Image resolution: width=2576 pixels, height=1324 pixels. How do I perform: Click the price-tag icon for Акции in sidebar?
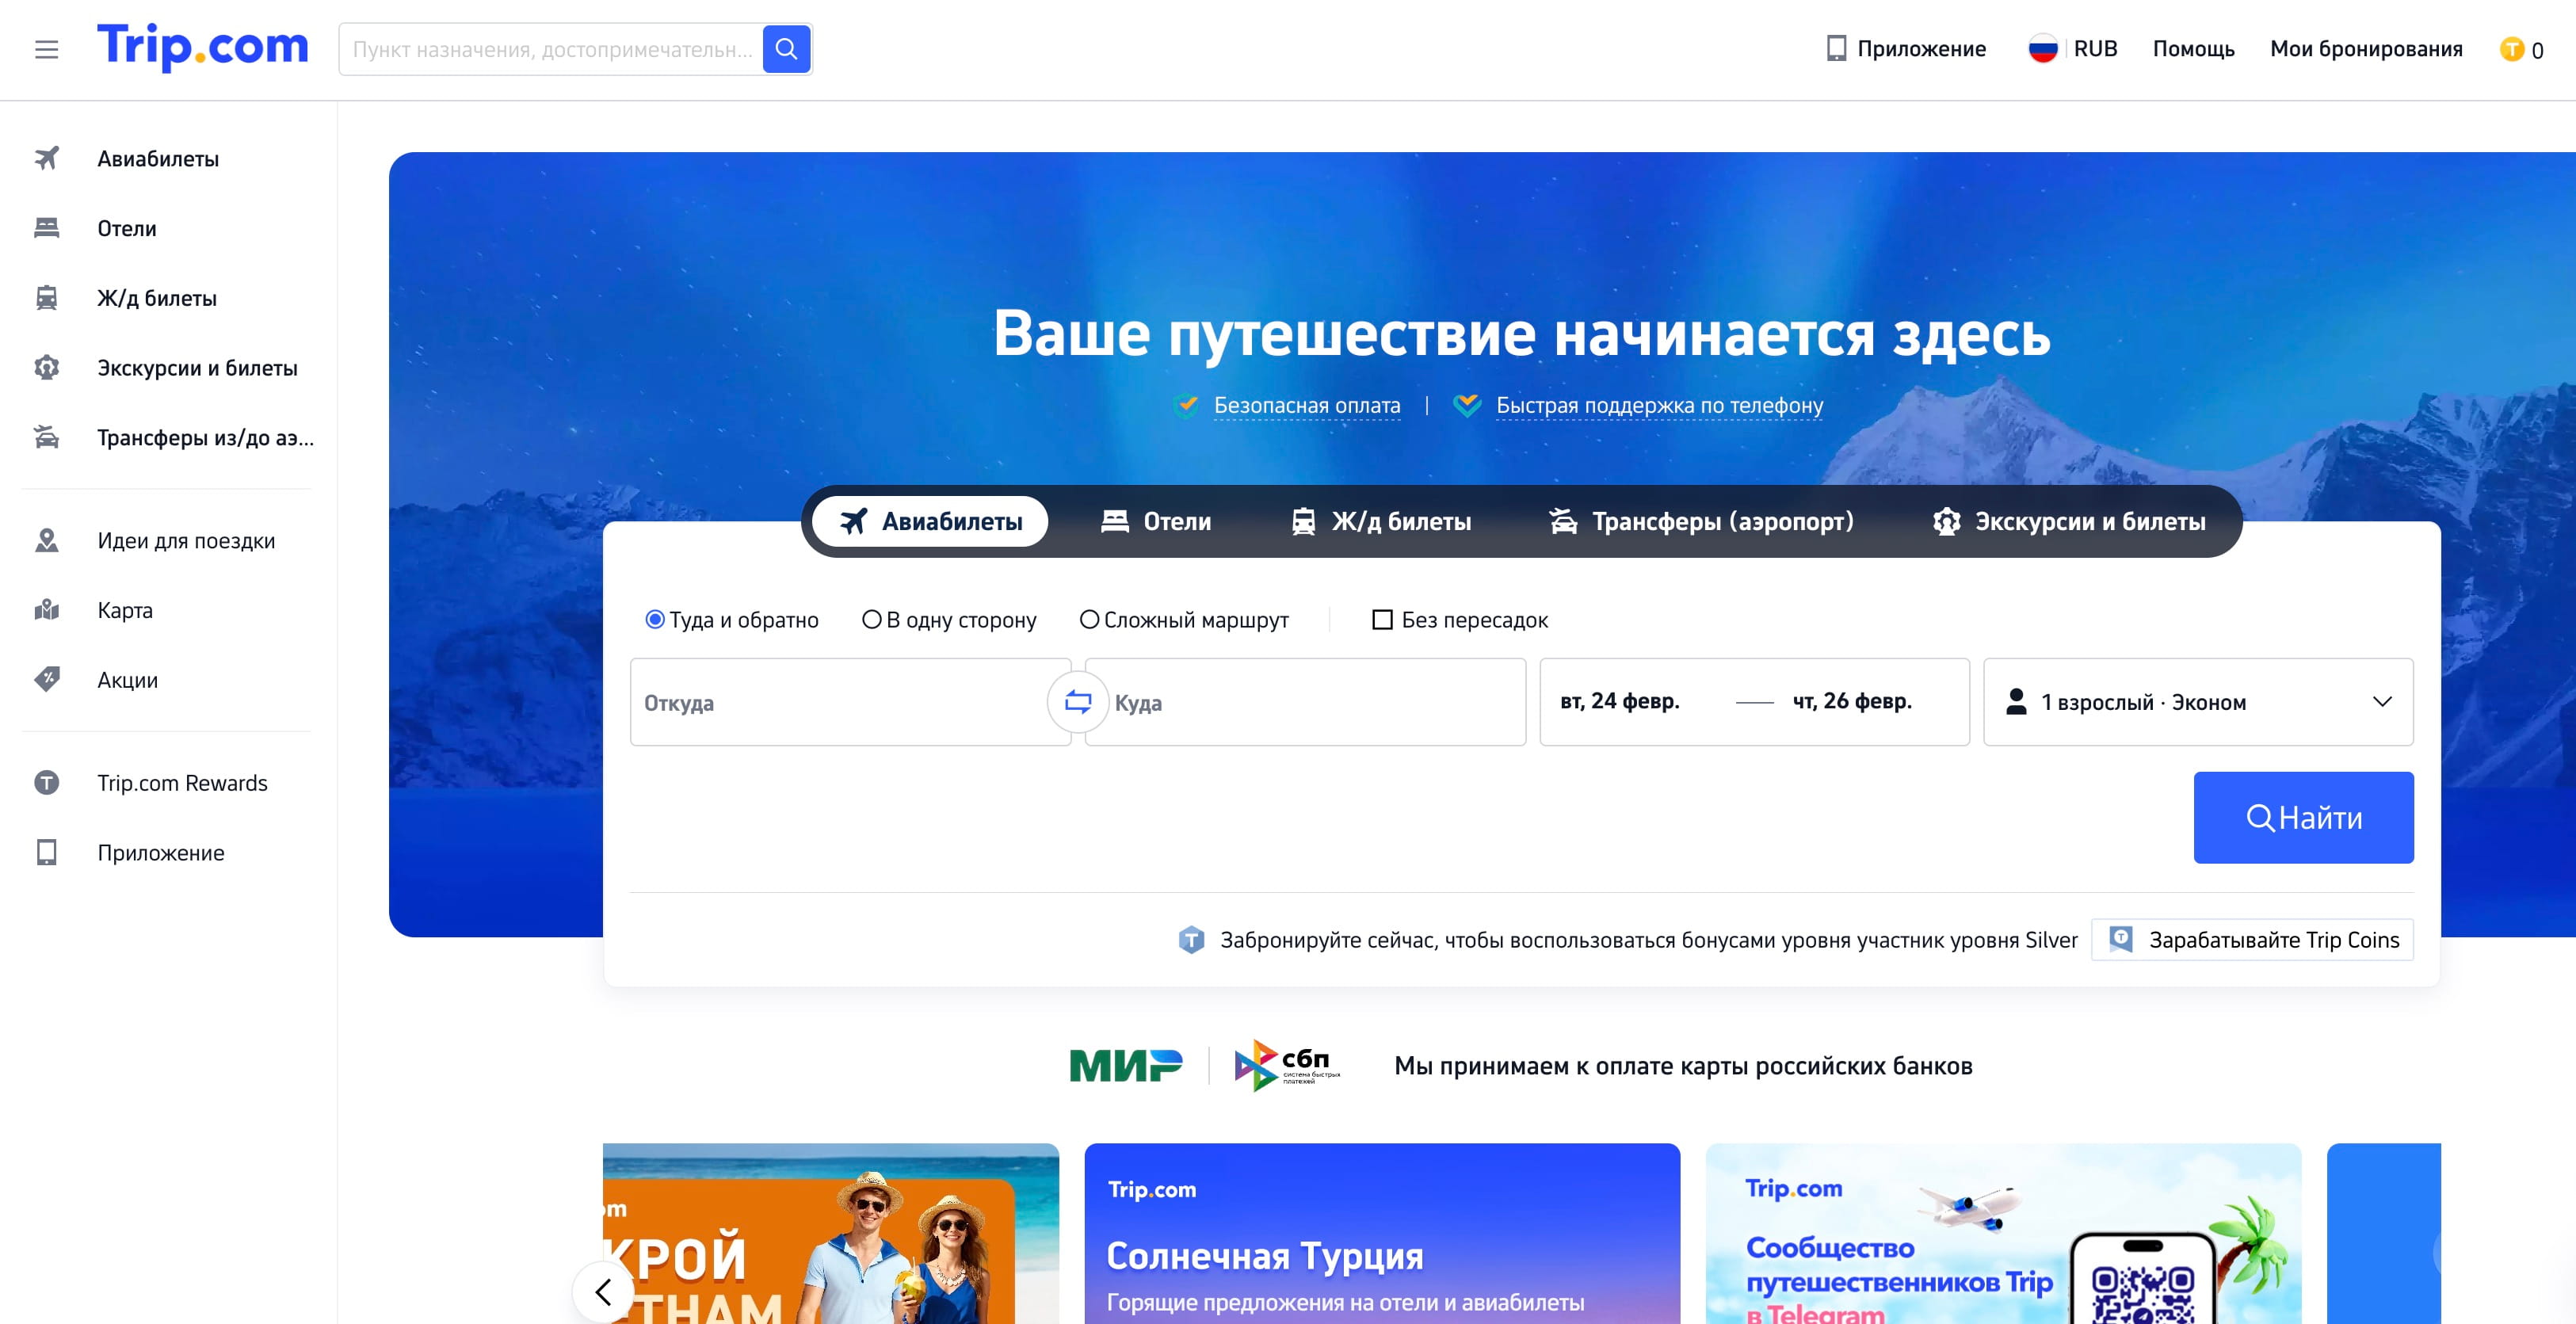pyautogui.click(x=47, y=680)
